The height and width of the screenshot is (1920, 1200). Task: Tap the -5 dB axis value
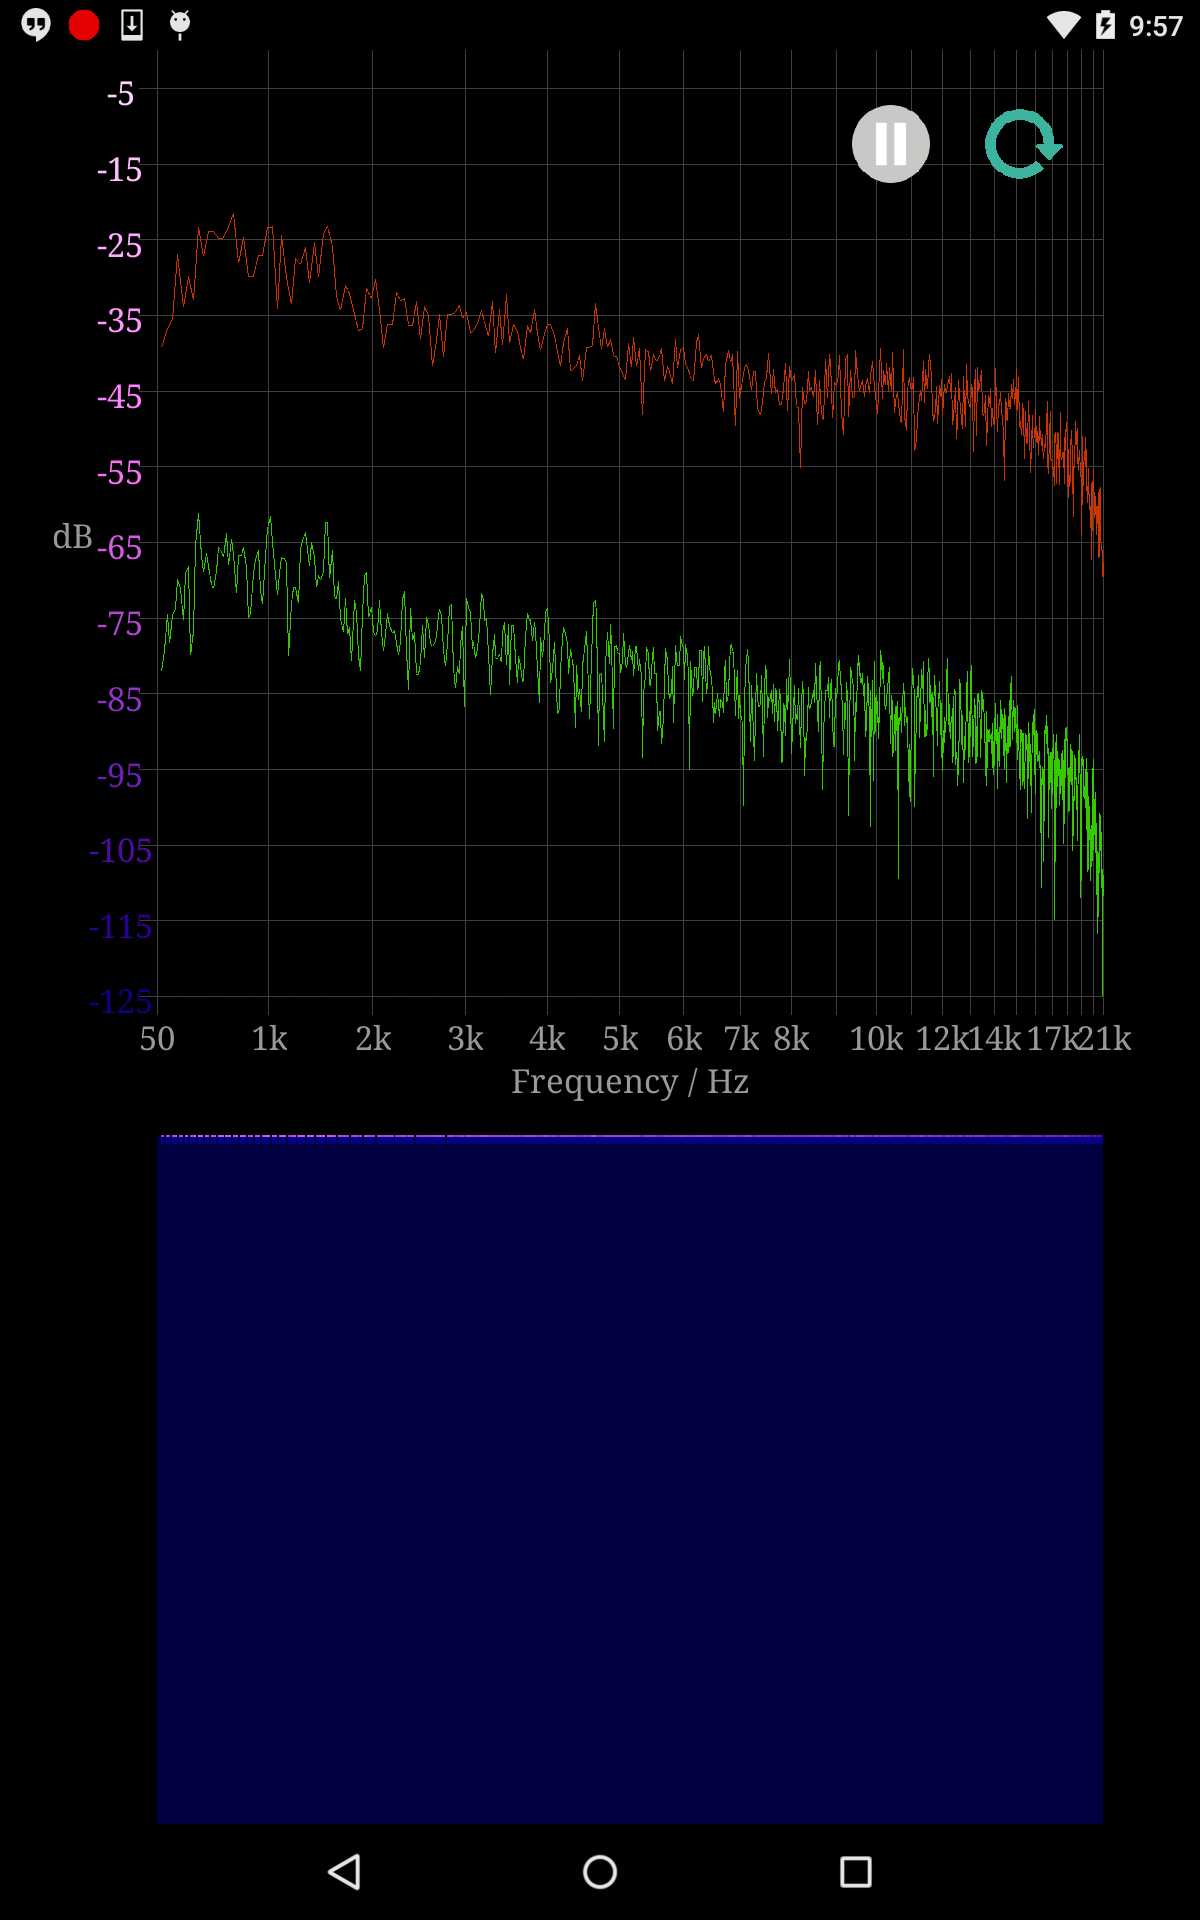point(120,94)
